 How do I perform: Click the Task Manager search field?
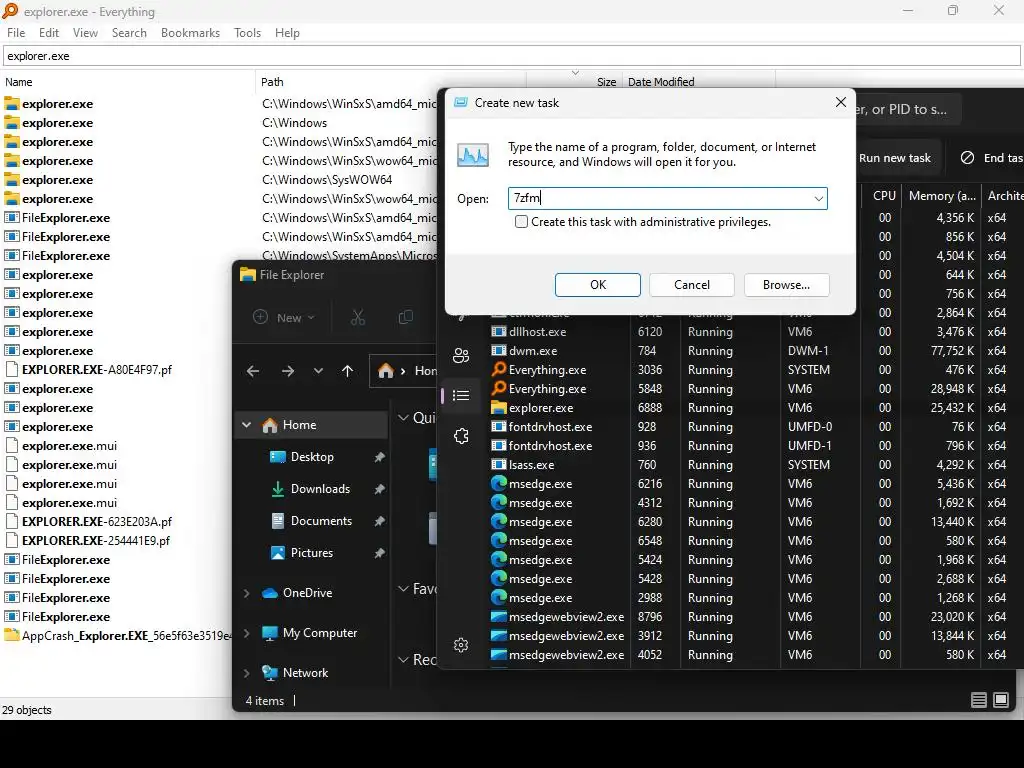(x=910, y=109)
